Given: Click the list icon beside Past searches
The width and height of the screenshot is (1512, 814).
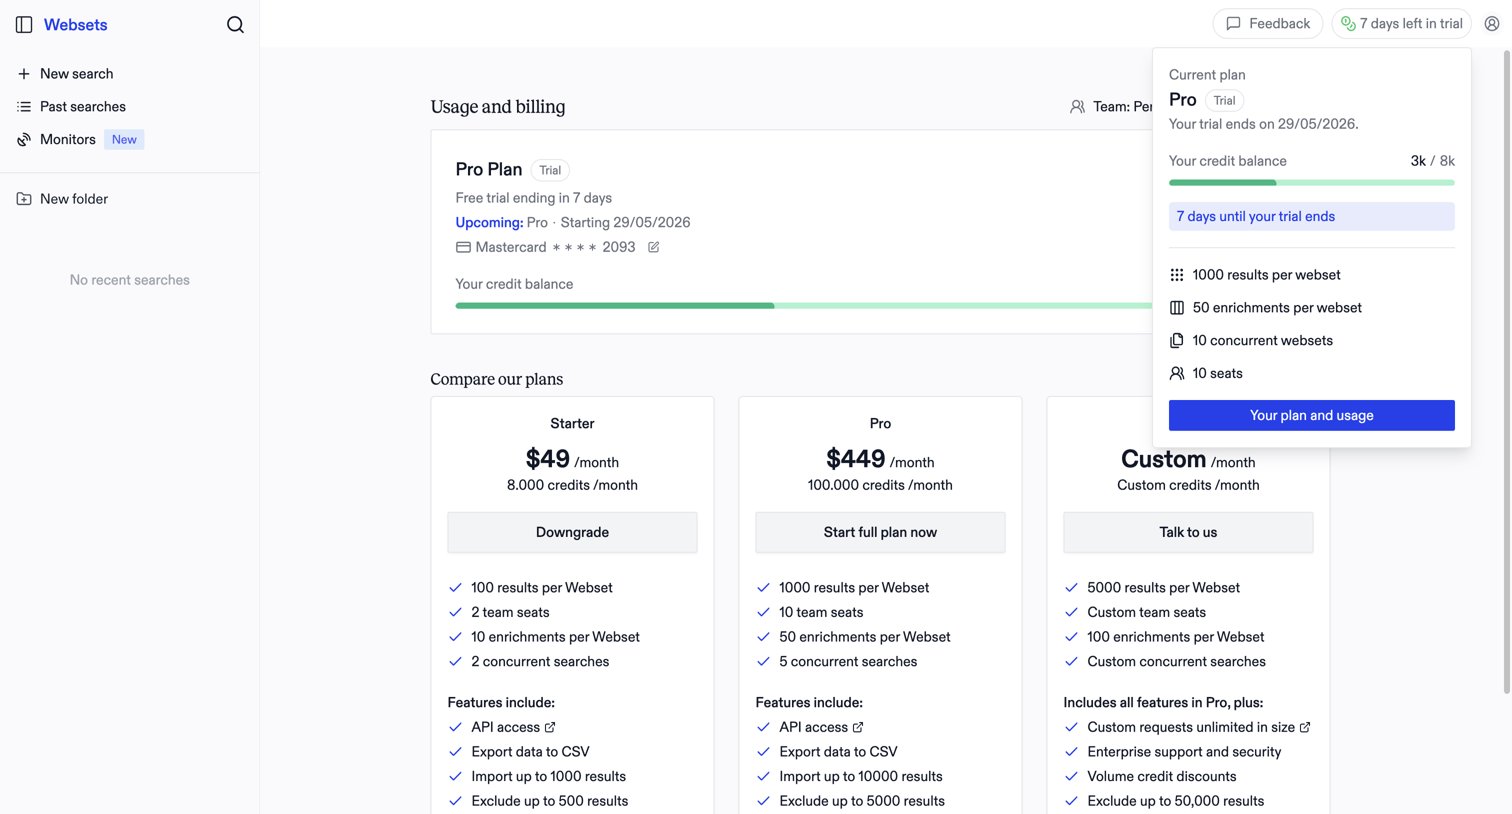Looking at the screenshot, I should (24, 107).
